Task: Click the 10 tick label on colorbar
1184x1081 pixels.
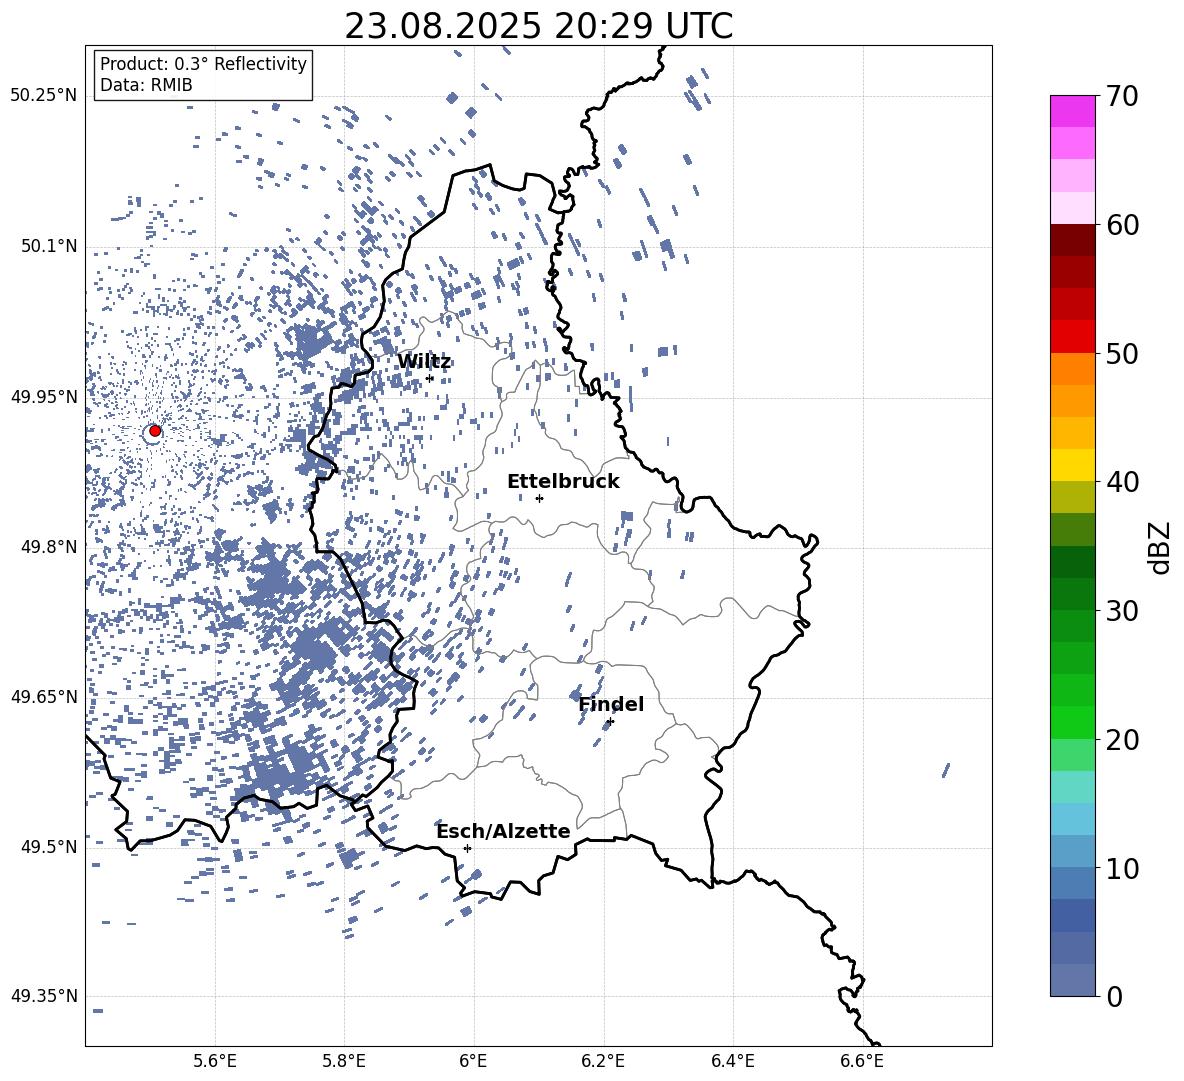Action: tap(1122, 868)
